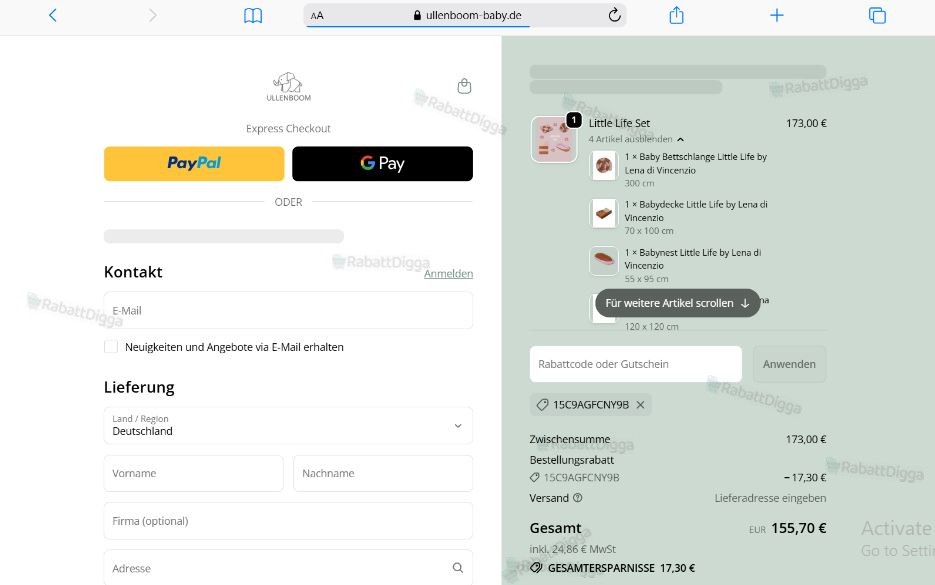Click the Versand help question mark icon
This screenshot has height=585, width=935.
pyautogui.click(x=577, y=497)
